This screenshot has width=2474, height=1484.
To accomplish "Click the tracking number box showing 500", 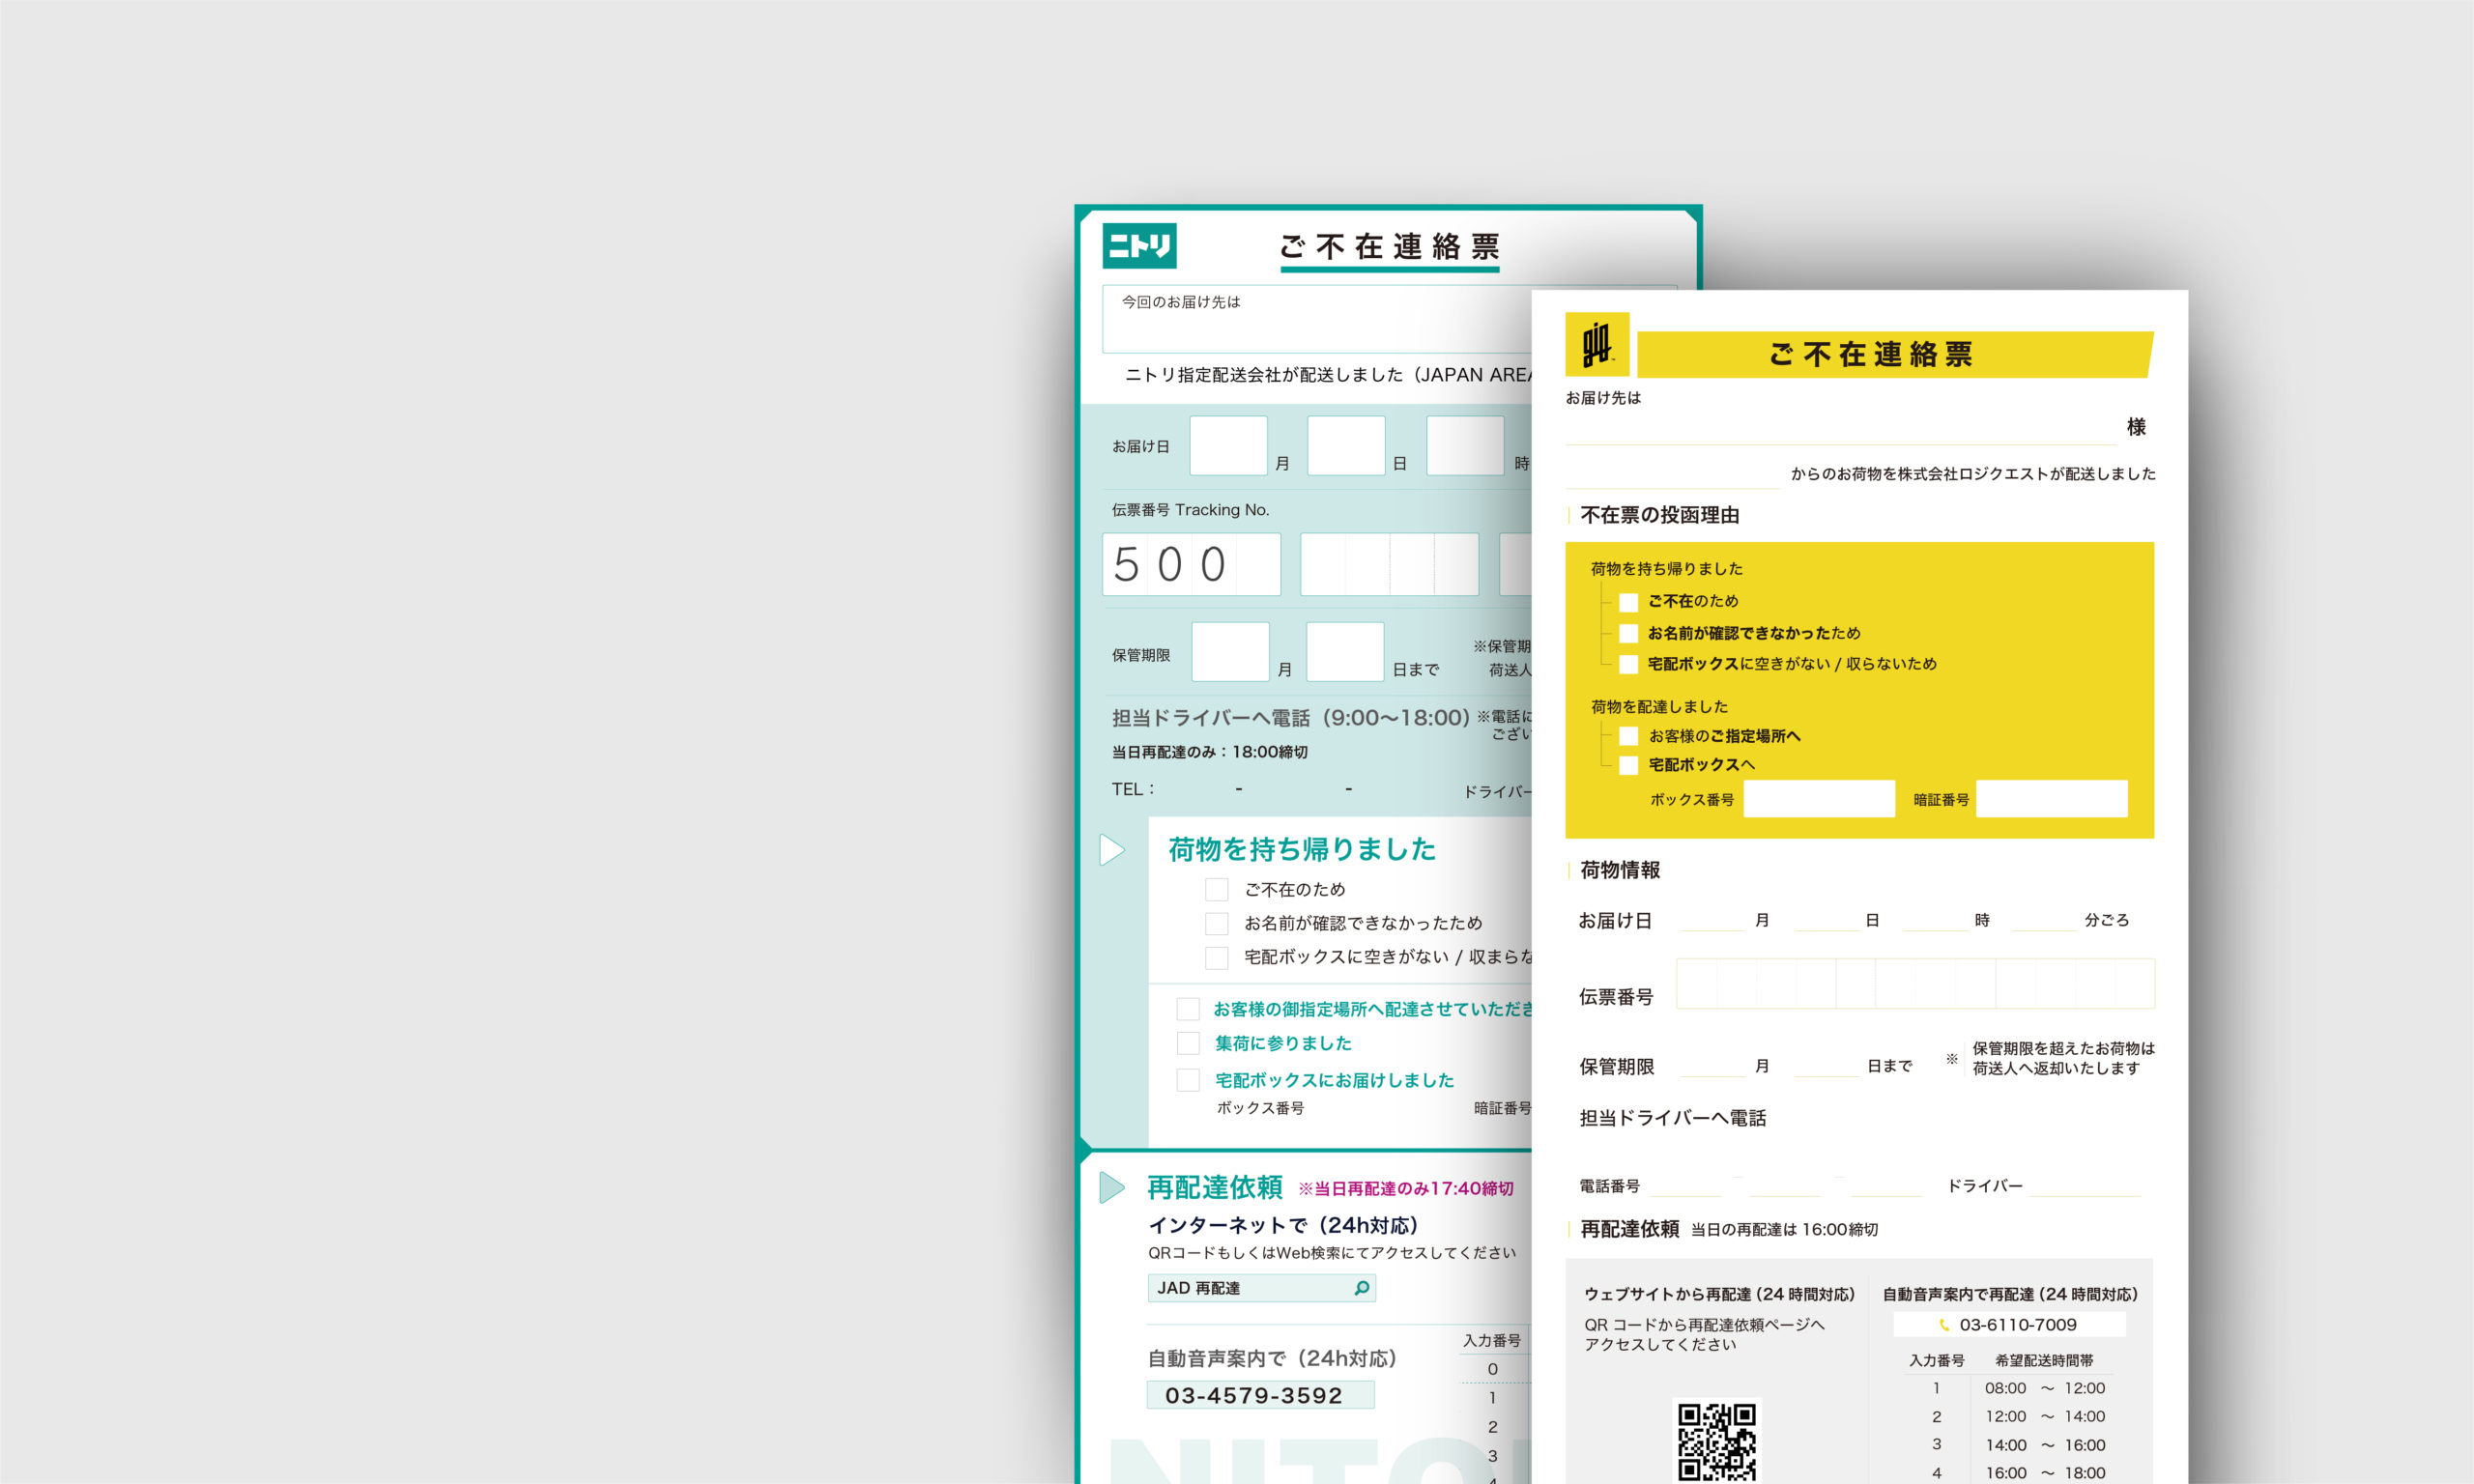I will pos(1190,565).
